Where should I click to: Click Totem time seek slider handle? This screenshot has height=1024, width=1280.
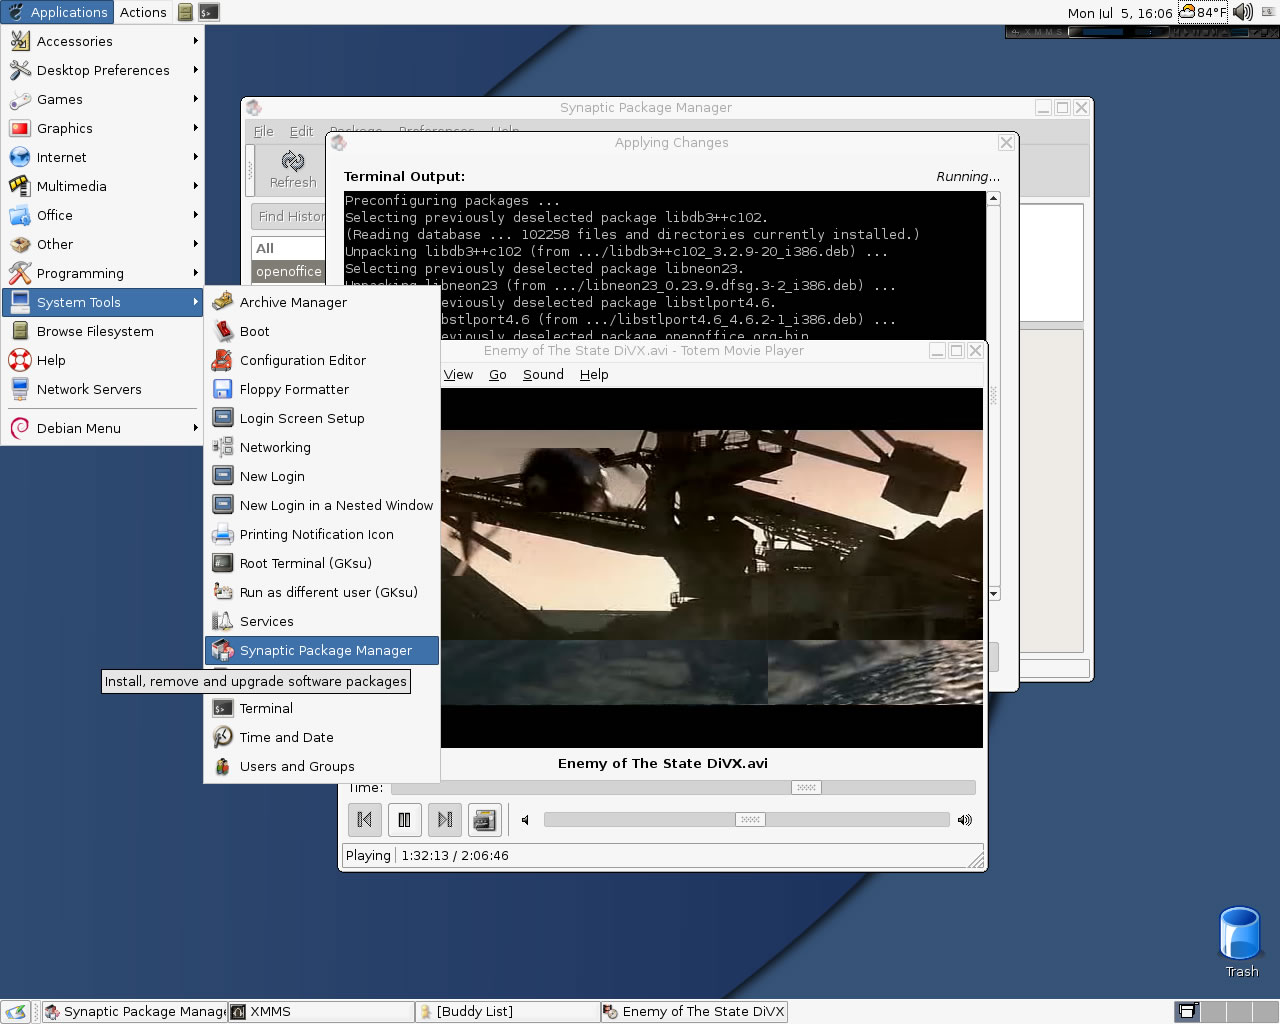click(806, 788)
